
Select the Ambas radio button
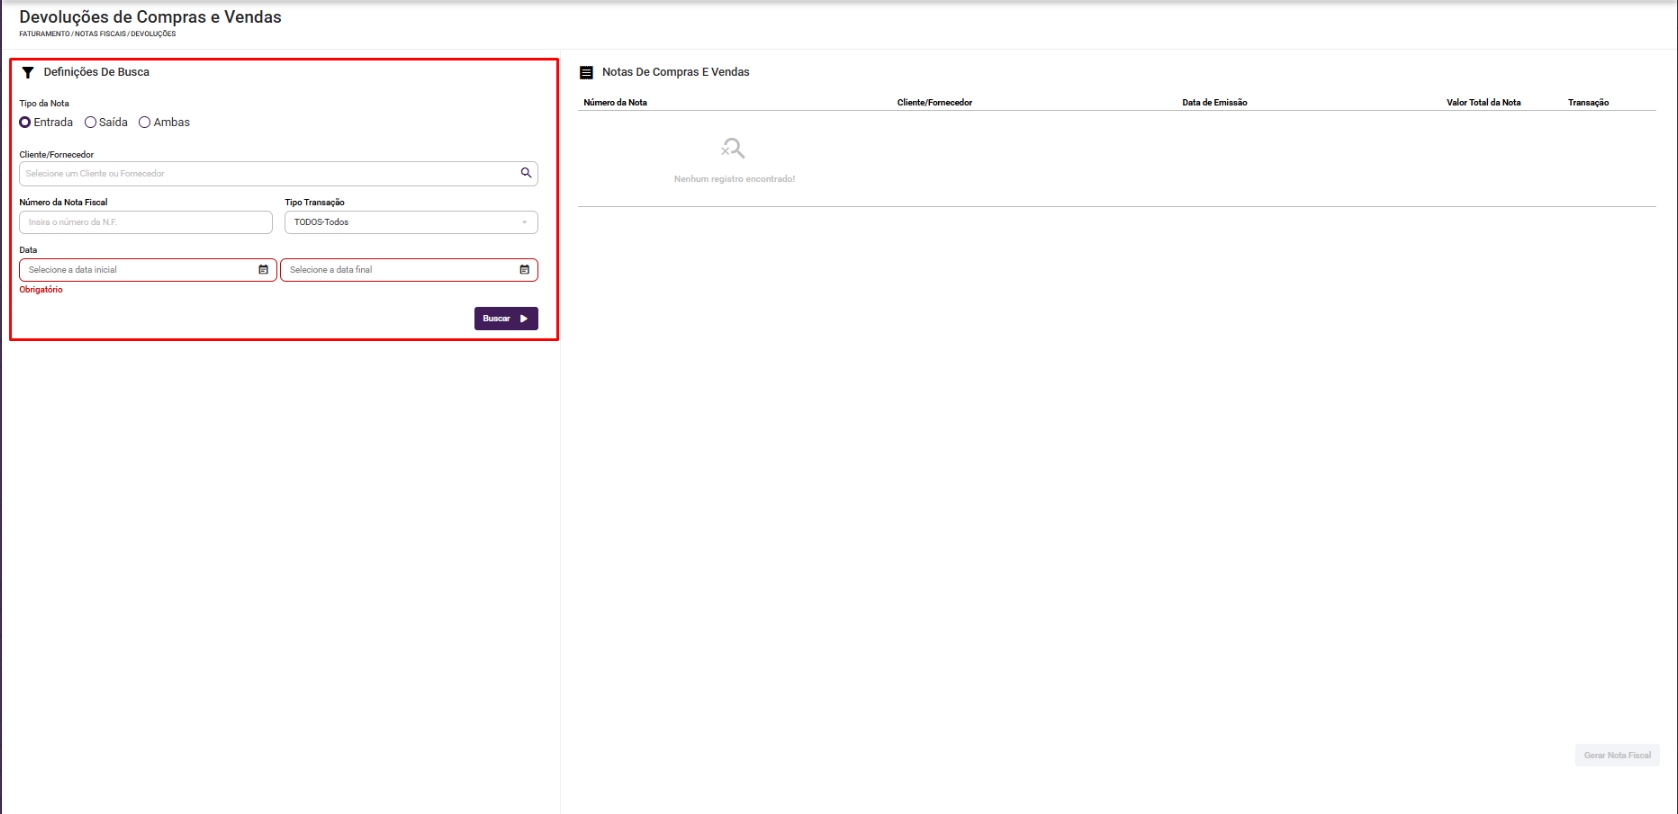pyautogui.click(x=145, y=122)
